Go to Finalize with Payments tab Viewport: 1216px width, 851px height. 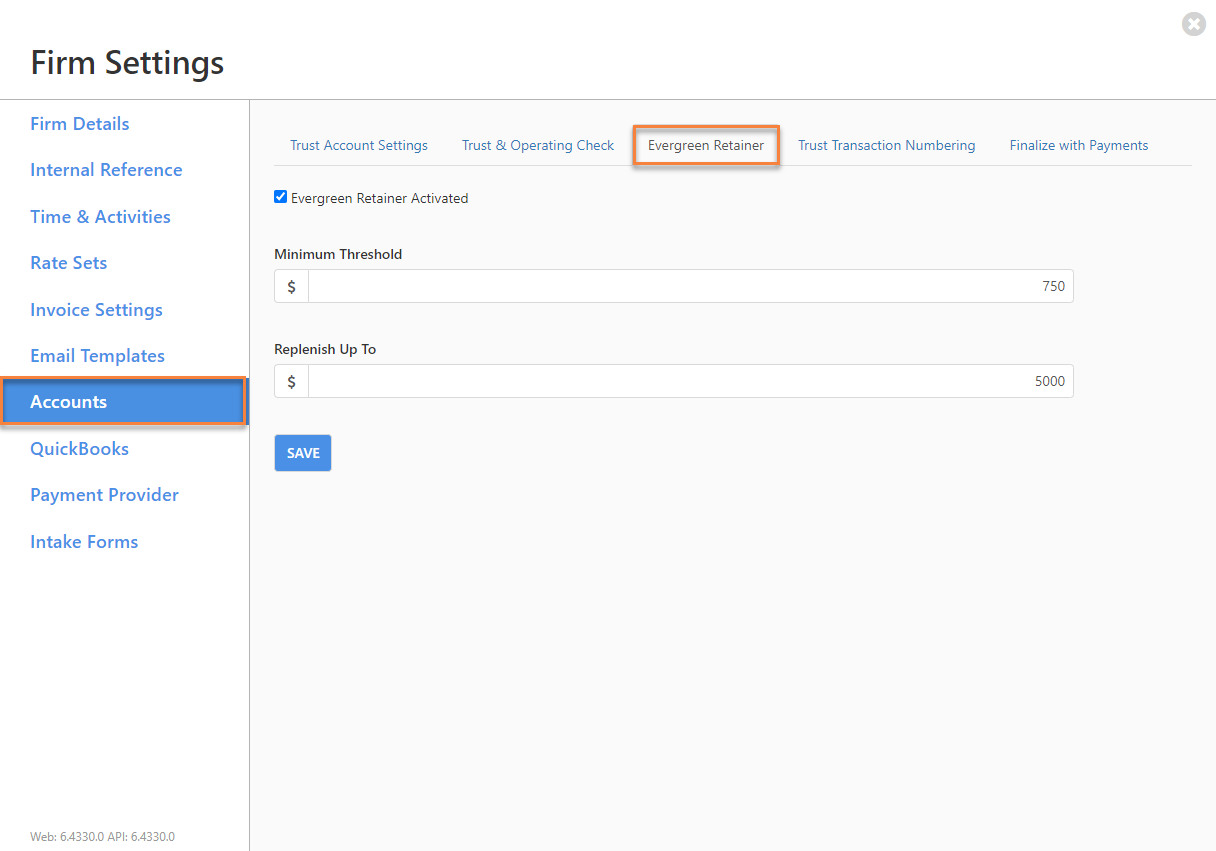point(1078,146)
